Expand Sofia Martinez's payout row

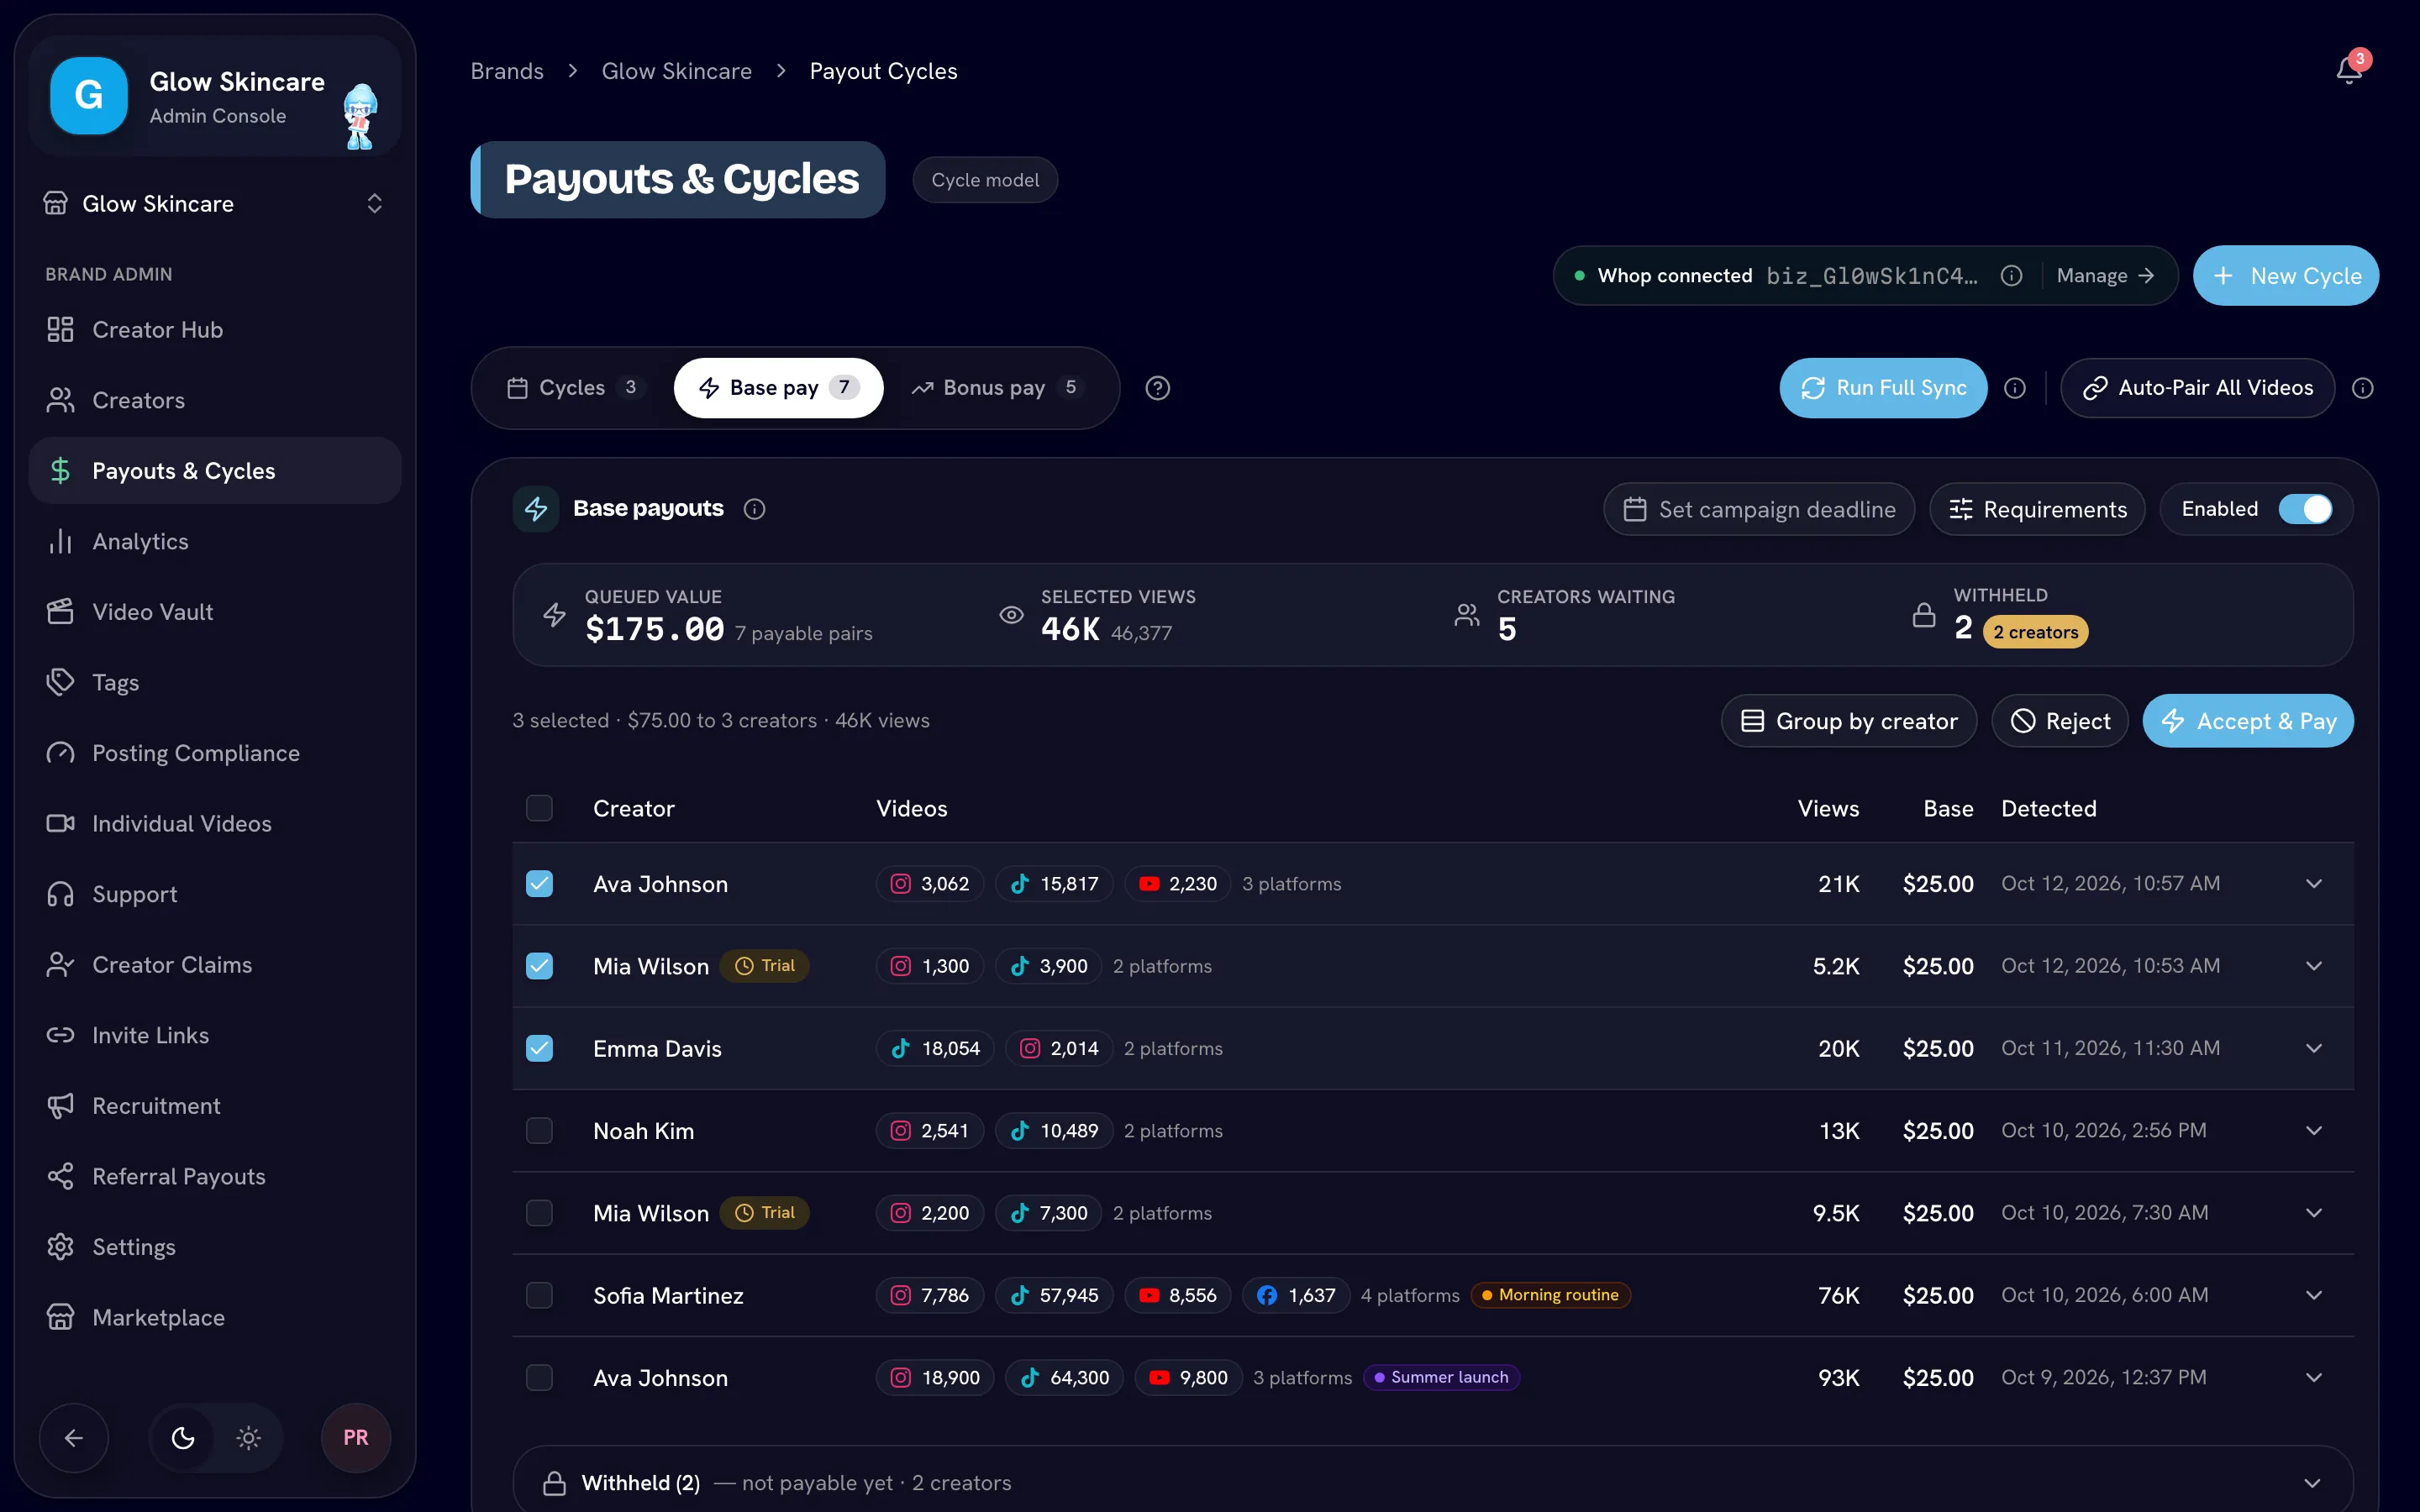tap(2314, 1295)
